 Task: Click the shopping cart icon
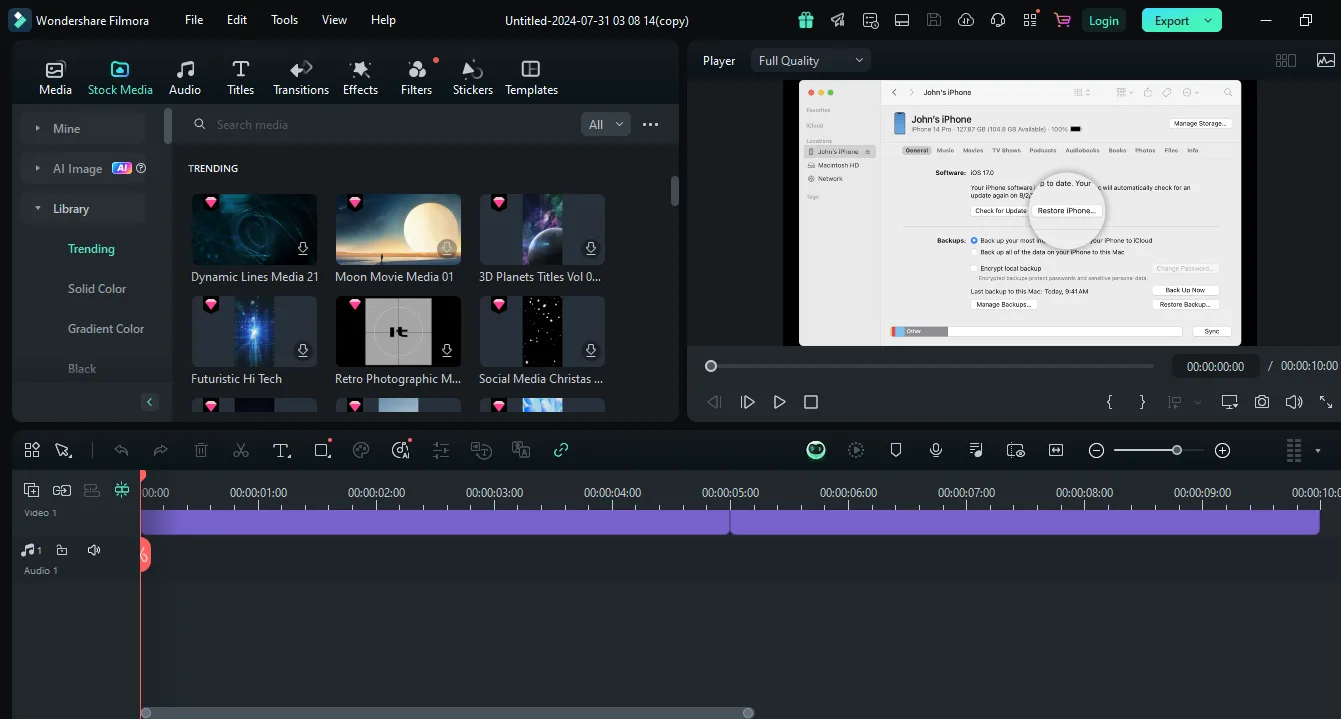[1062, 20]
